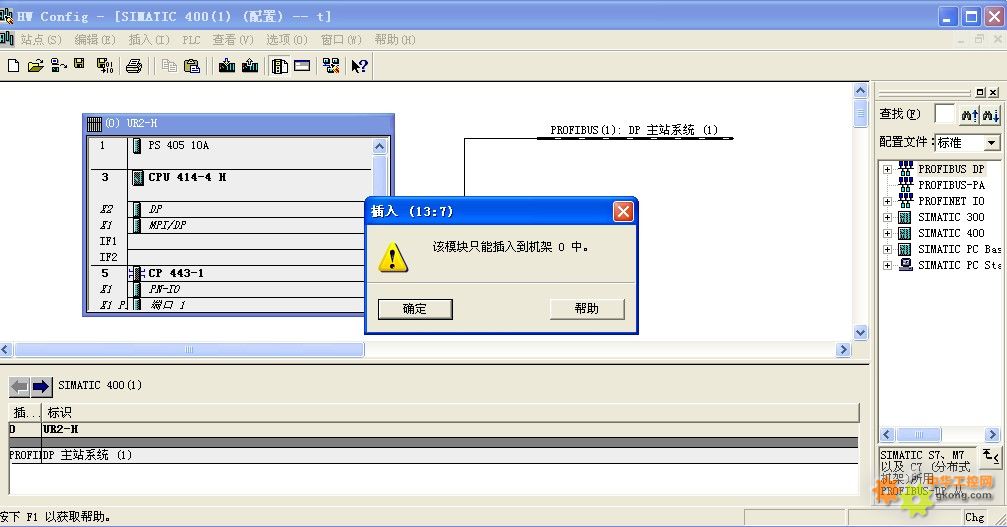
Task: Open the 窗口(W) menu
Action: [340, 40]
